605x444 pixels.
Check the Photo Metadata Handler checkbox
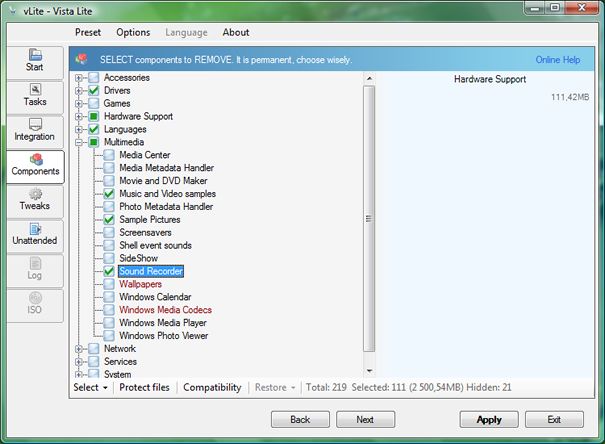click(109, 207)
